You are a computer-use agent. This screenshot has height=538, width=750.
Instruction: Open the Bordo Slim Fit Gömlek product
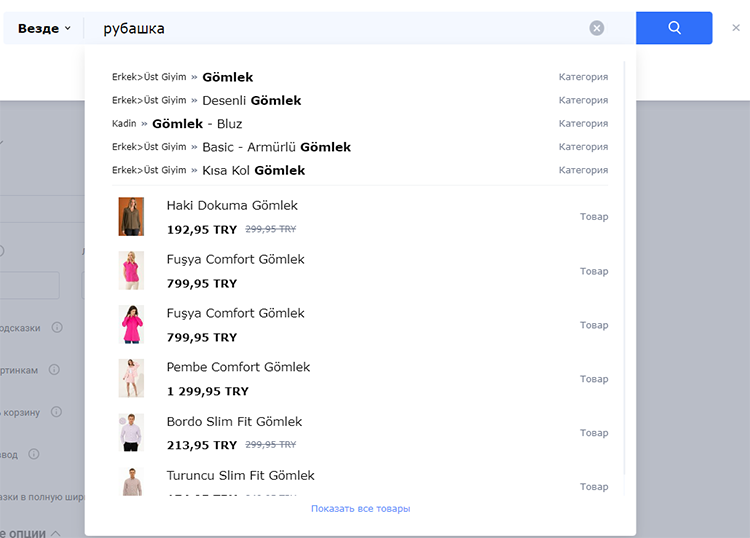pos(234,421)
